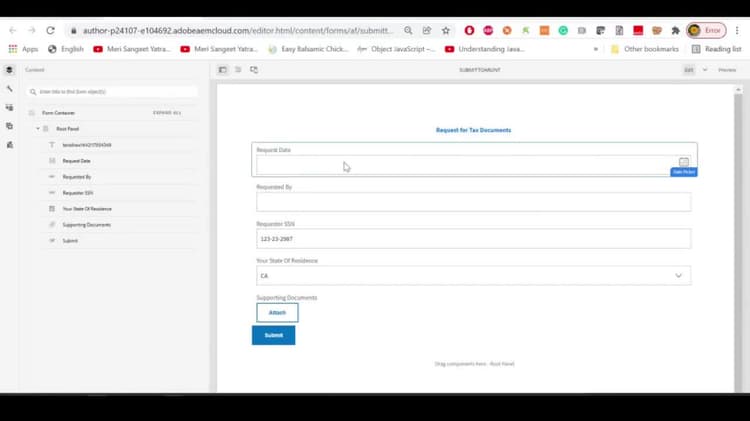750x421 pixels.
Task: Open the Object JavaScript bookmark
Action: [x=397, y=49]
